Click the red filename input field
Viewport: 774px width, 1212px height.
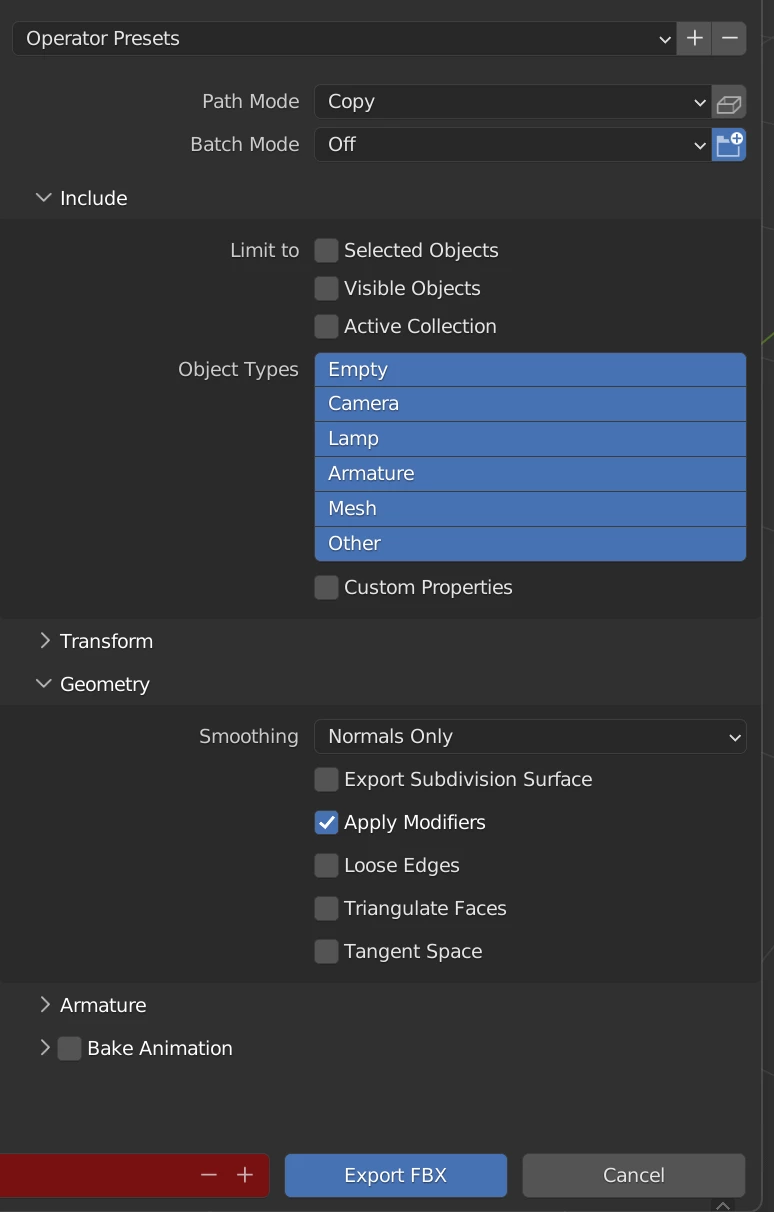(x=95, y=1175)
